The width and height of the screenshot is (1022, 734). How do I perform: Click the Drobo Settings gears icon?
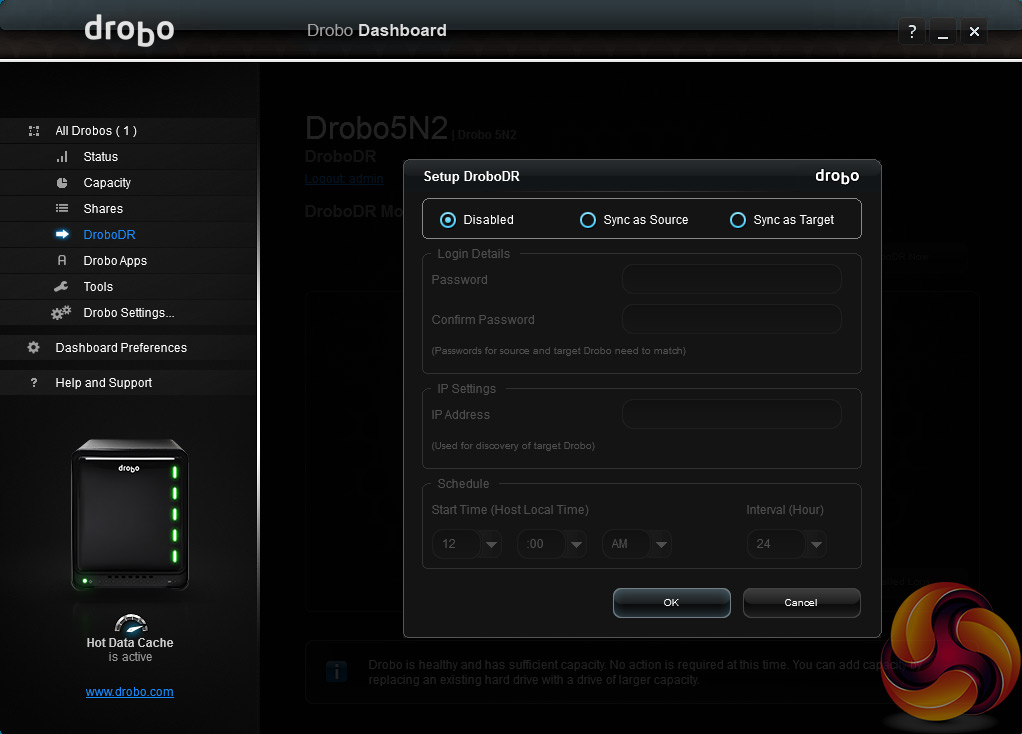tap(61, 313)
